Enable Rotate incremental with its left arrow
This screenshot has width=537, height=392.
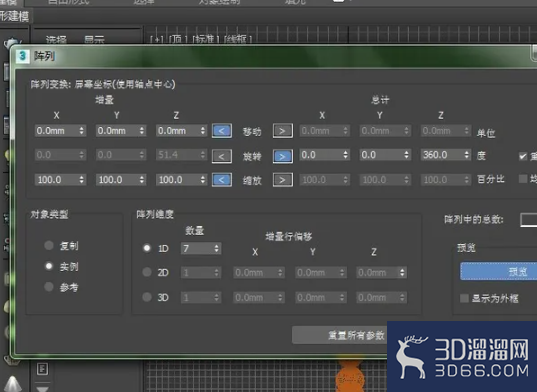point(222,156)
